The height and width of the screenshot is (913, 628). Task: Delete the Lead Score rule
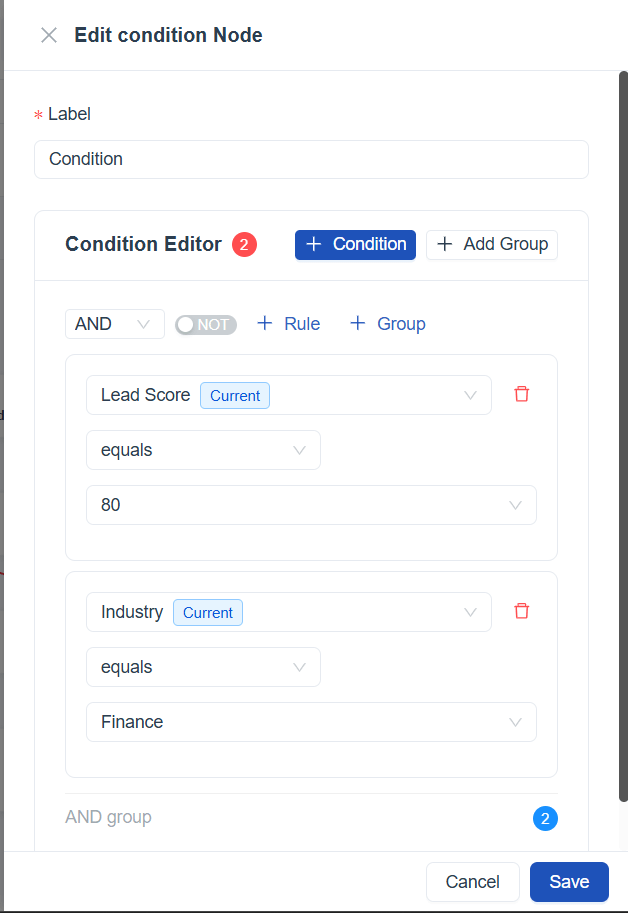click(x=521, y=394)
